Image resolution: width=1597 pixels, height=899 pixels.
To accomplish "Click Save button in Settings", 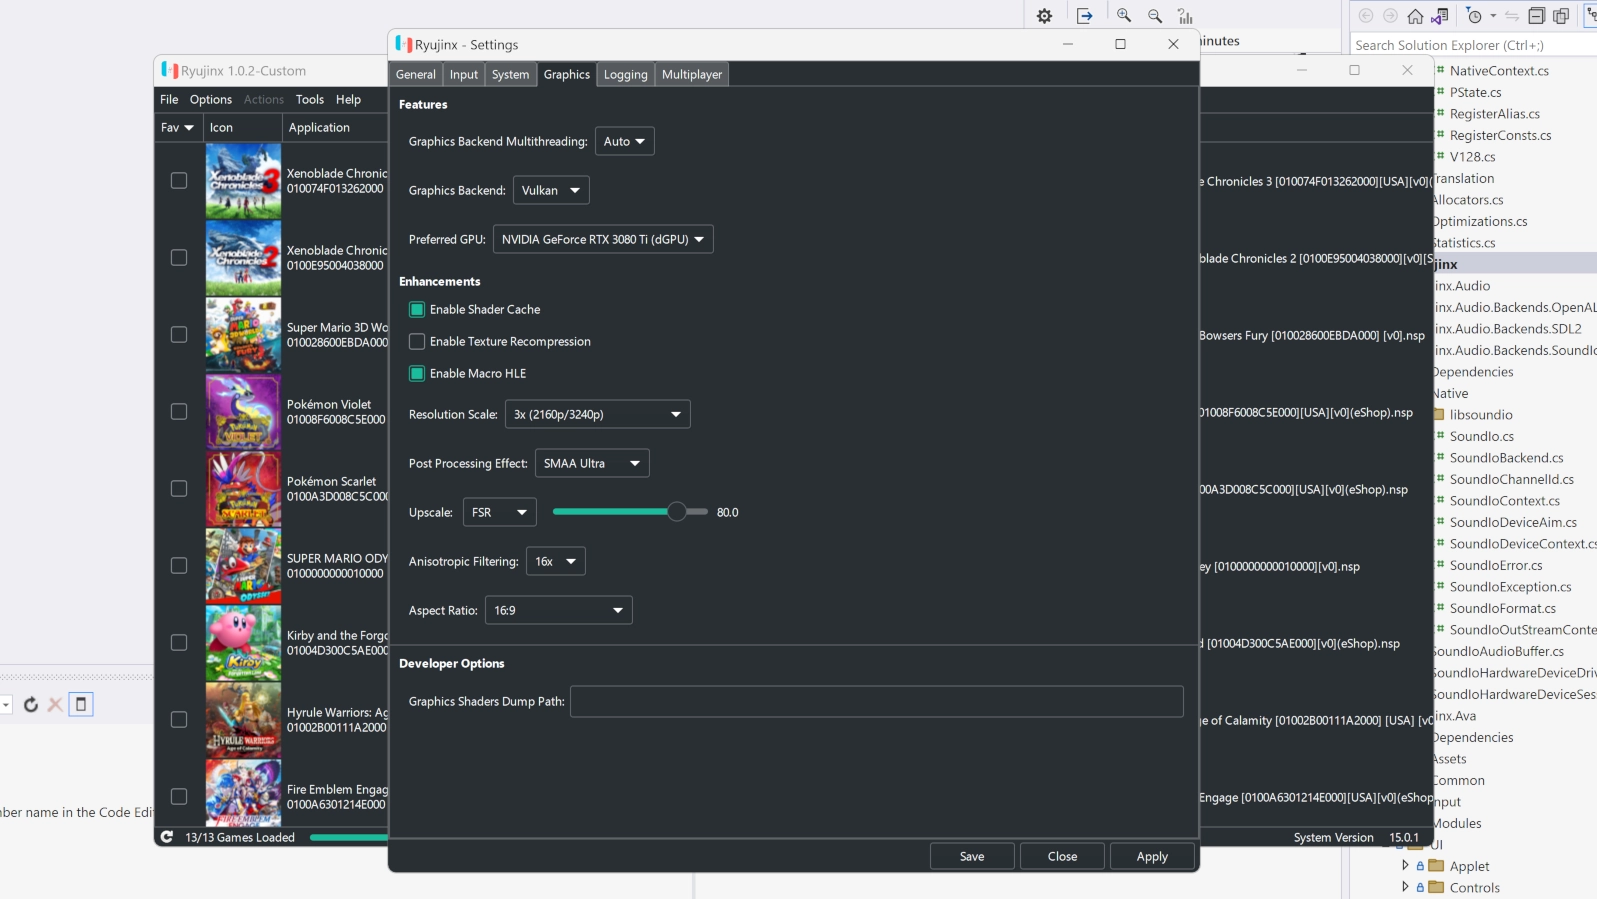I will [x=972, y=856].
